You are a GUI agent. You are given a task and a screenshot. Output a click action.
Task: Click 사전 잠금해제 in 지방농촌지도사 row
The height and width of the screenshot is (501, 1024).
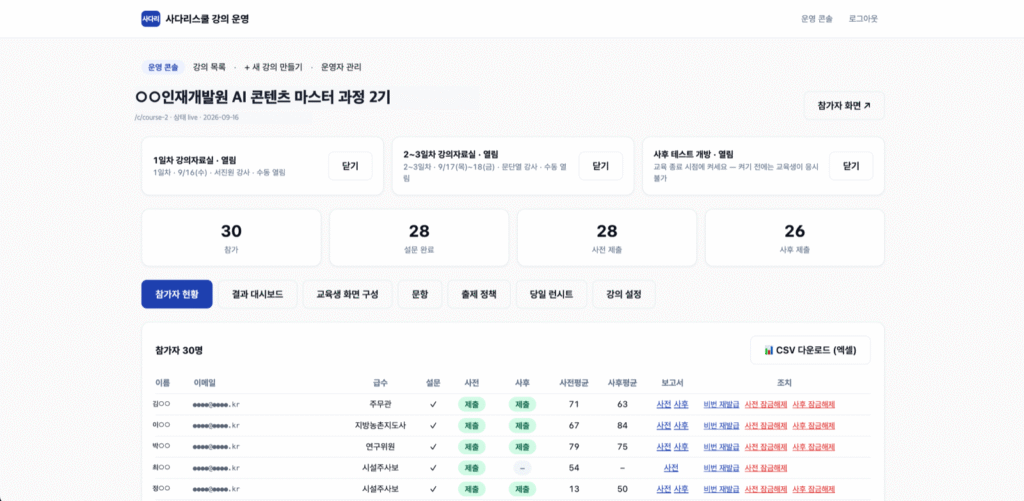pos(765,426)
